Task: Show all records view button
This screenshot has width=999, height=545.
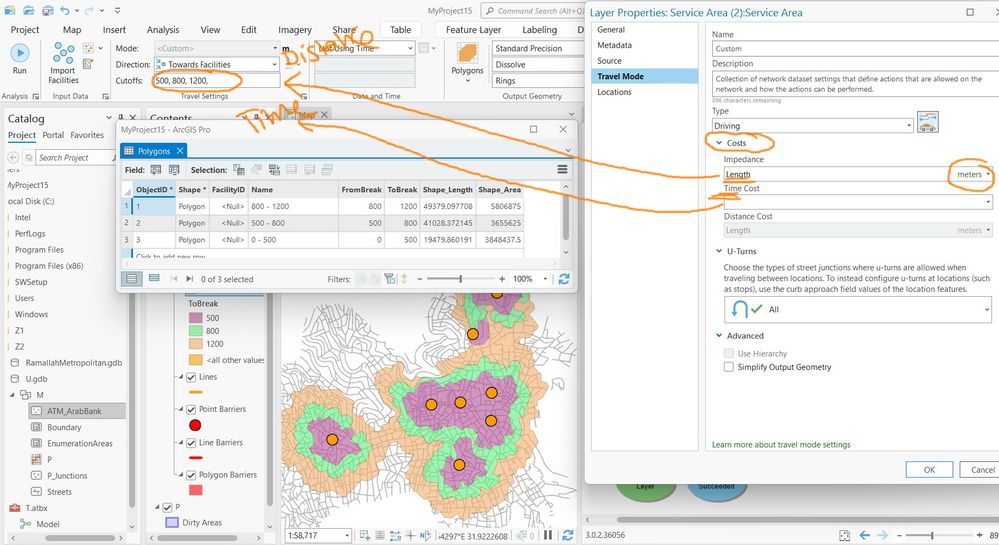Action: (132, 279)
